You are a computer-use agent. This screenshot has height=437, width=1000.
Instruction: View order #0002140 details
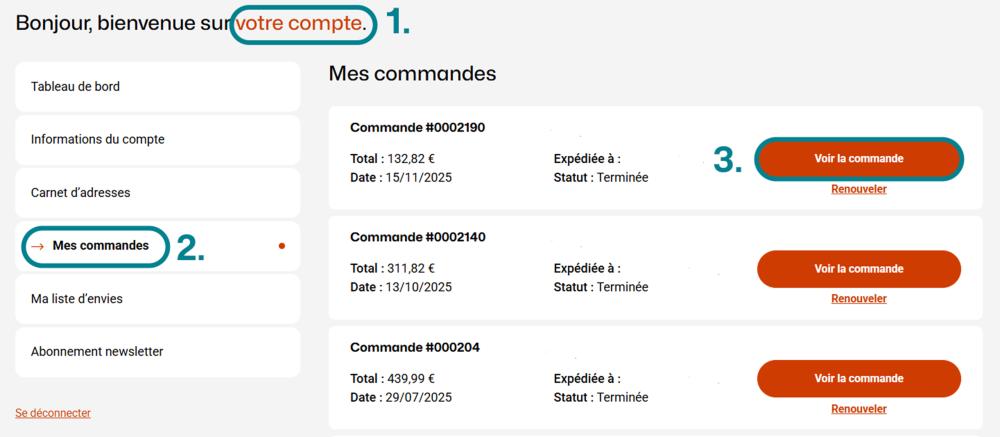tap(859, 269)
